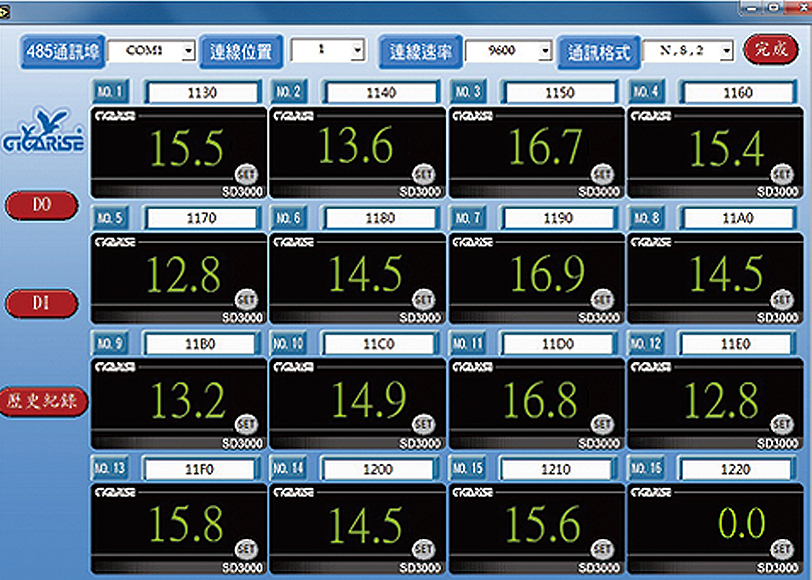Click the NO. 16 label
812x580 pixels.
pos(646,468)
